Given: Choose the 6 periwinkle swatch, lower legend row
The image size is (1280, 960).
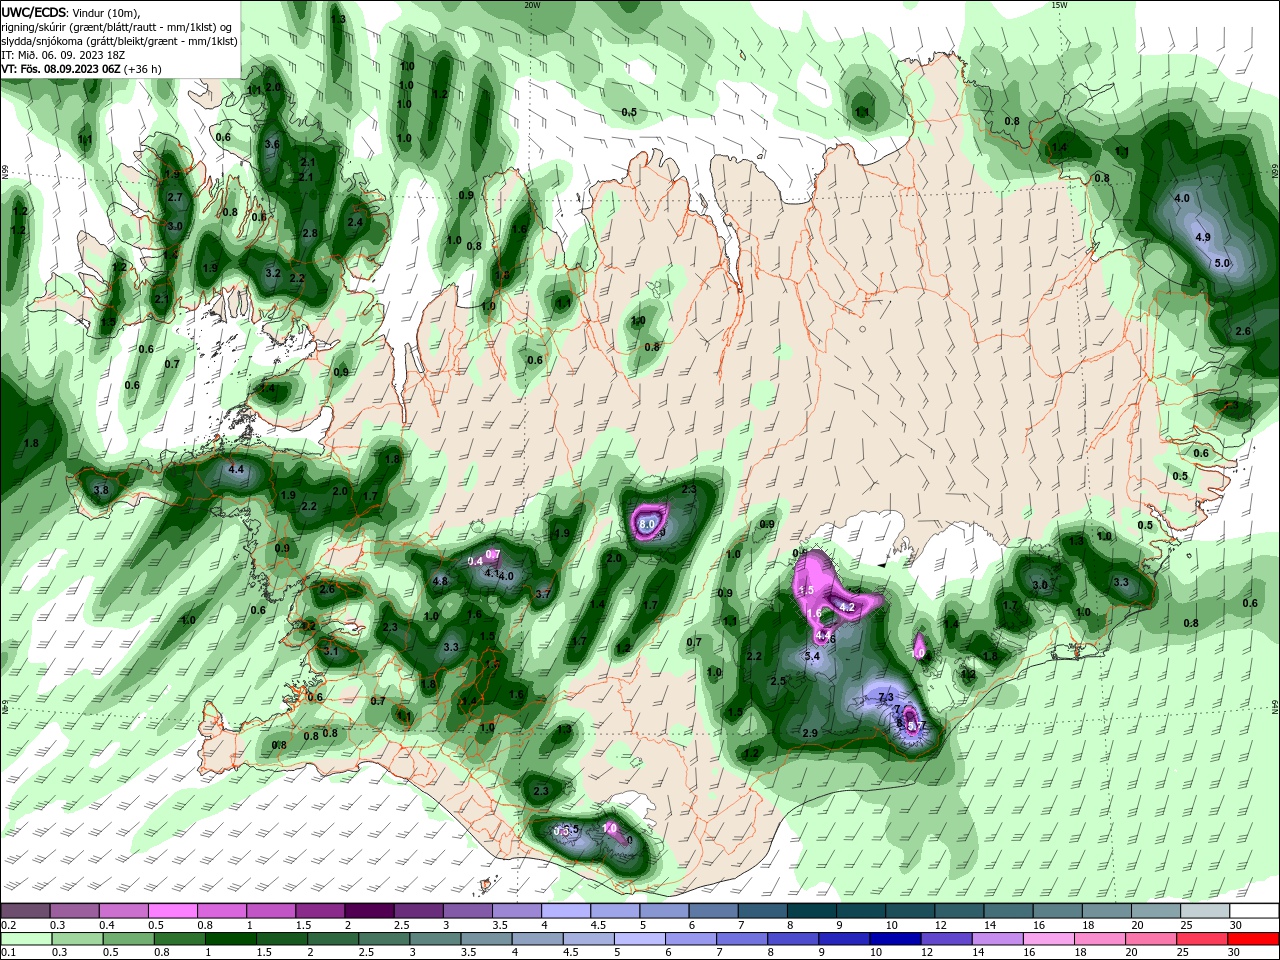Looking at the screenshot, I should coord(691,939).
